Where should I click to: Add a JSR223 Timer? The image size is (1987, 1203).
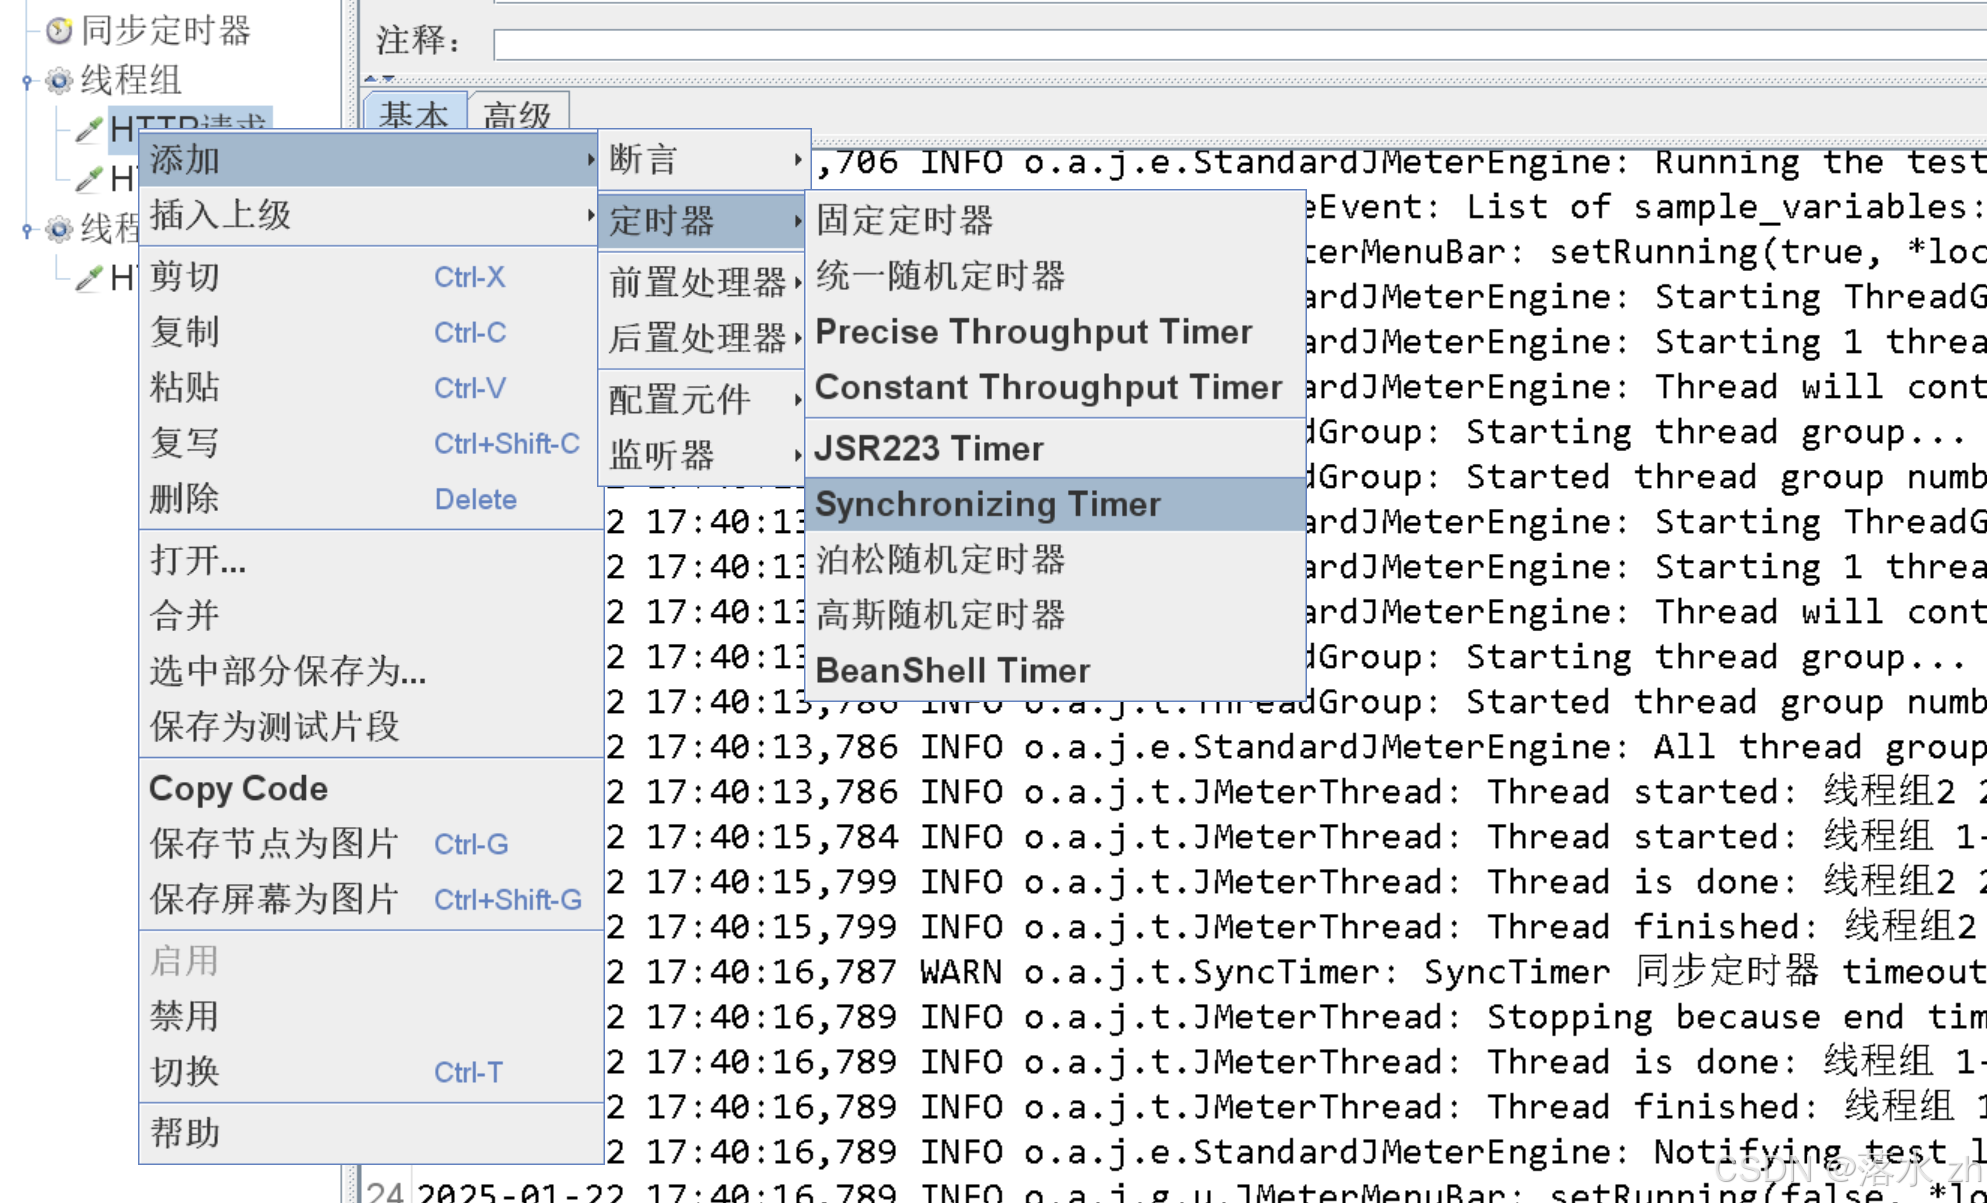coord(1055,449)
